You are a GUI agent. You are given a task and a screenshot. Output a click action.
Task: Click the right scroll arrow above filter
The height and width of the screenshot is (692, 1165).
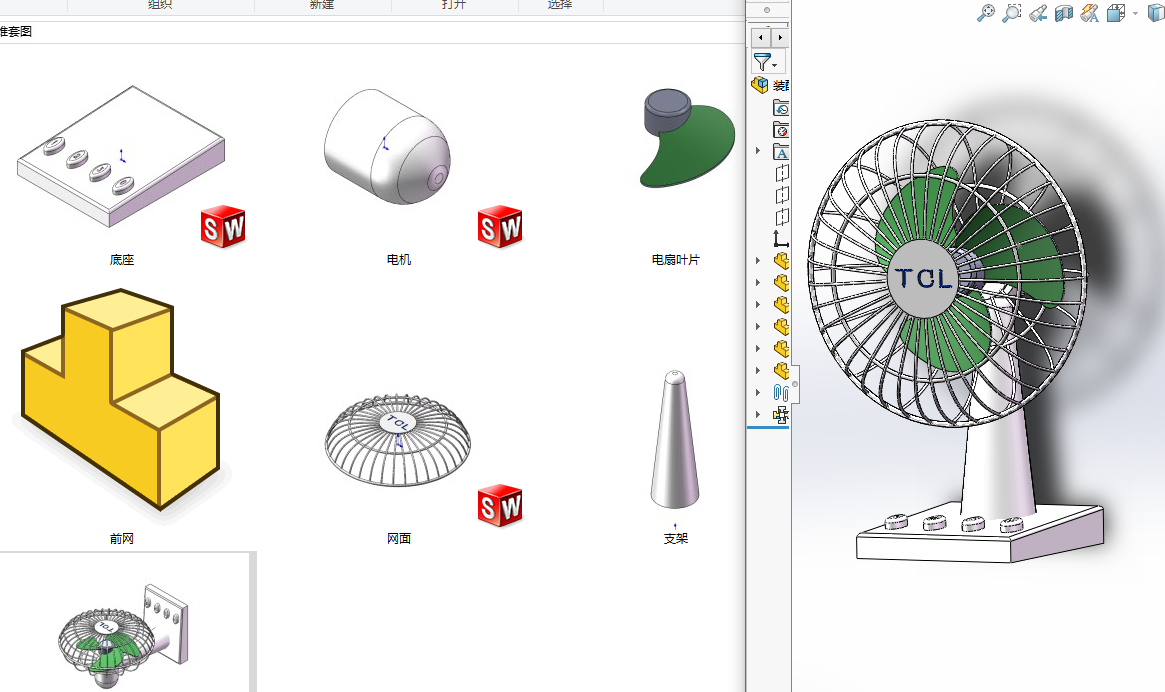(778, 37)
